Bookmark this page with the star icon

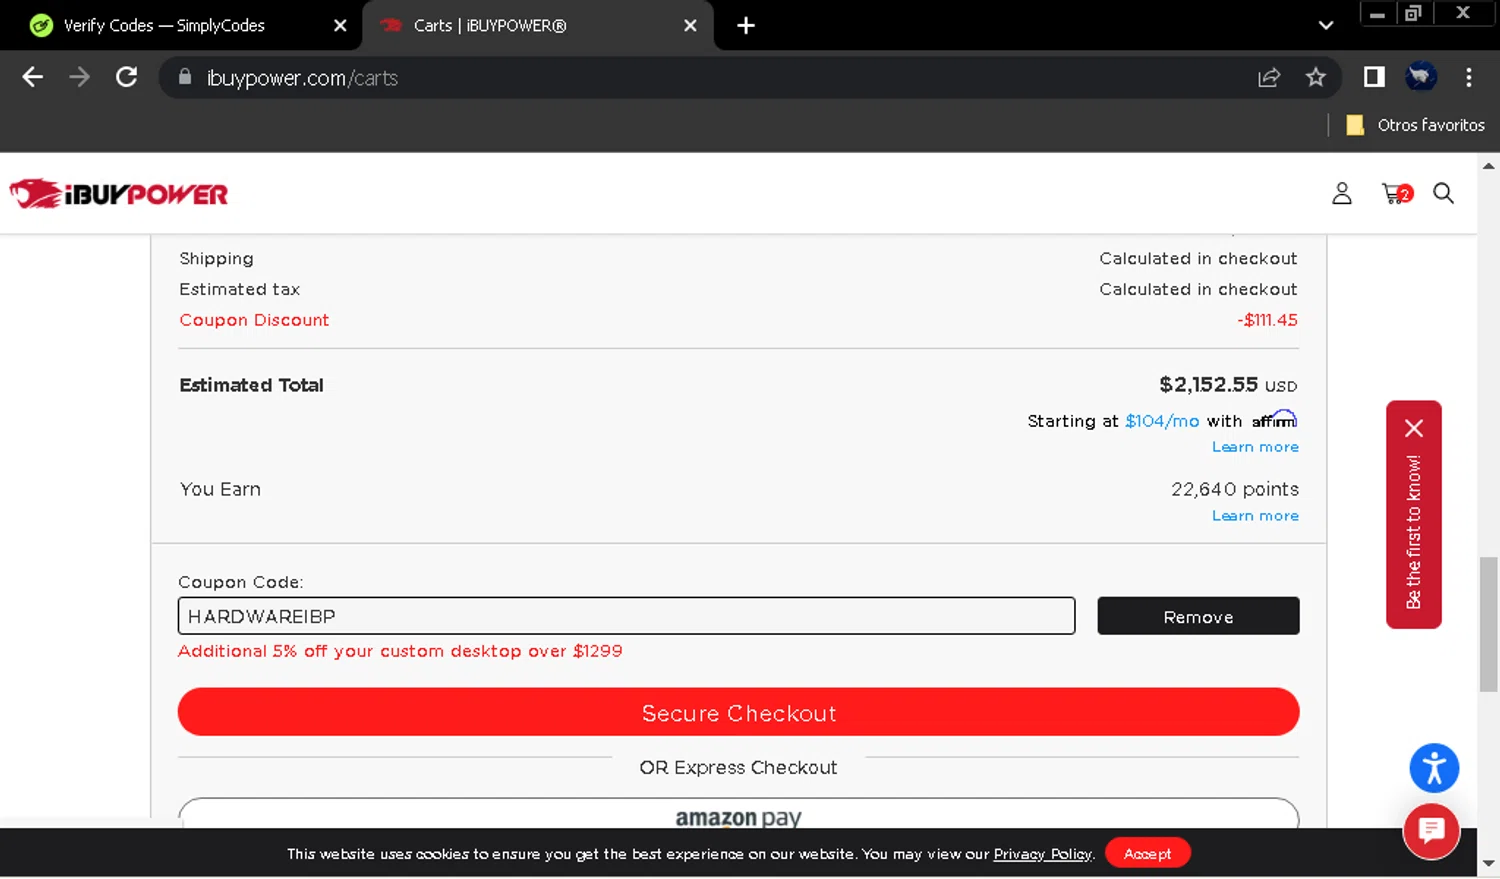coord(1316,77)
